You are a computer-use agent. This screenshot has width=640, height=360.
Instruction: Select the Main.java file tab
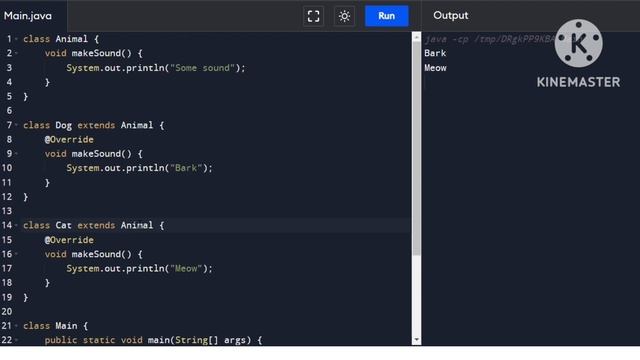point(28,16)
